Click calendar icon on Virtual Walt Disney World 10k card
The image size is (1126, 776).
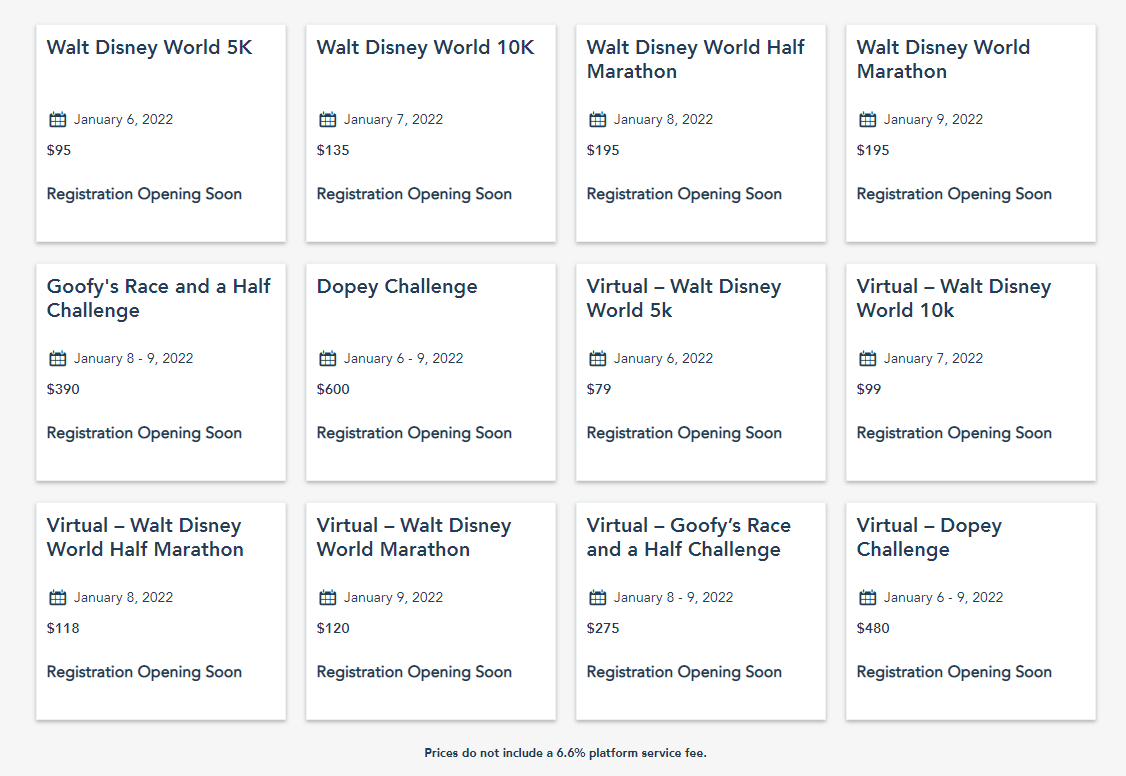pyautogui.click(x=868, y=359)
